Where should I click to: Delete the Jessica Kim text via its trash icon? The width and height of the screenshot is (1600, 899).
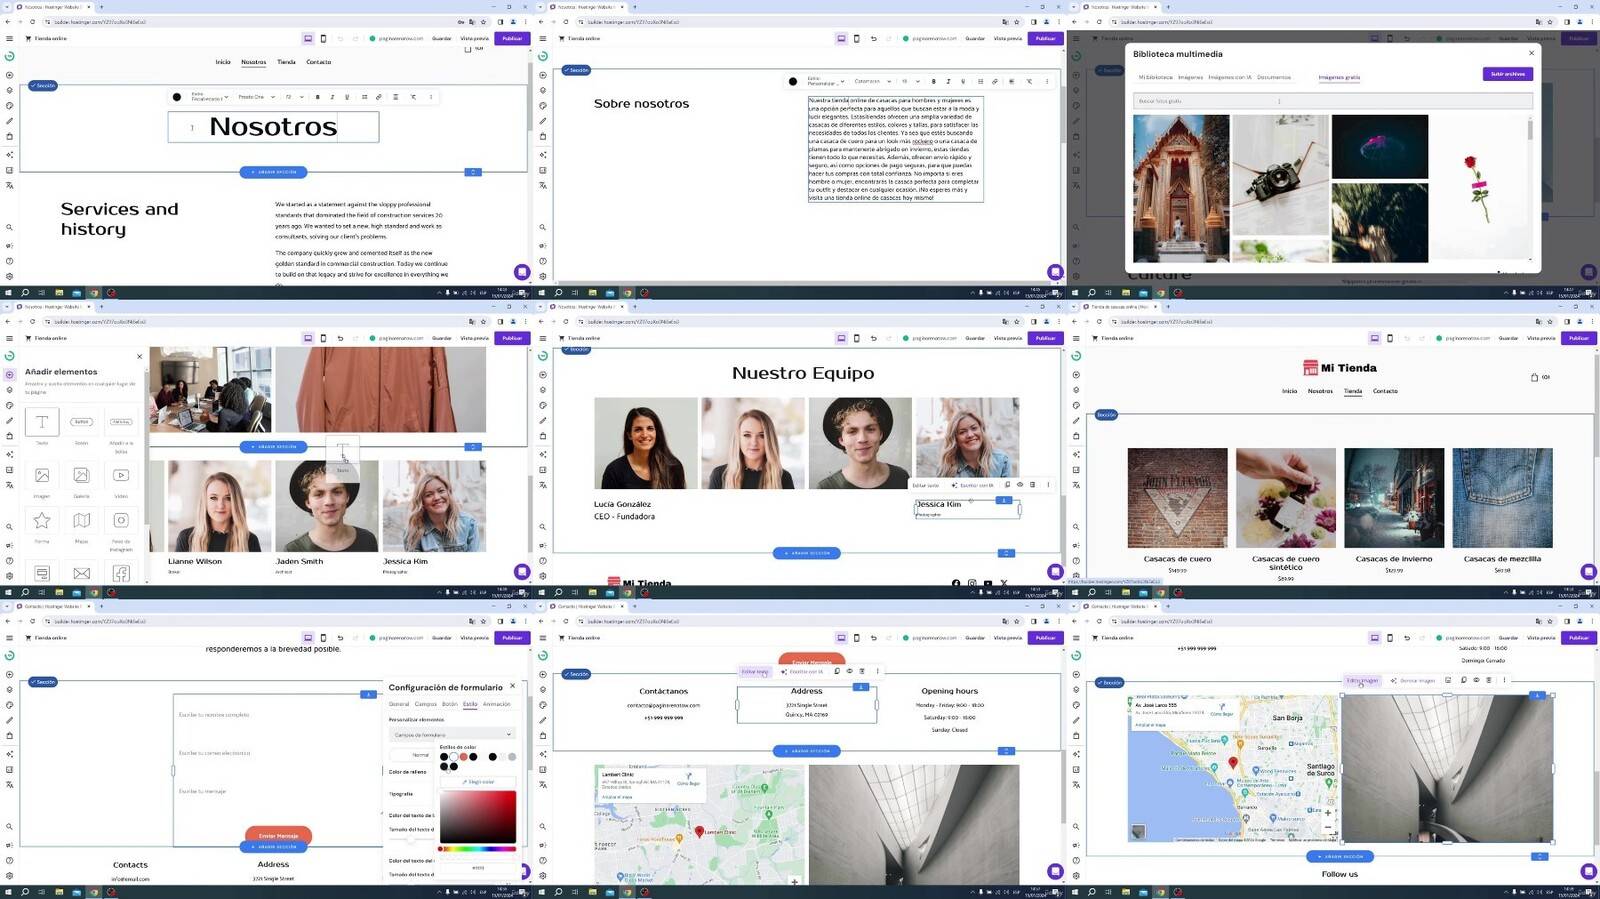coord(1033,485)
